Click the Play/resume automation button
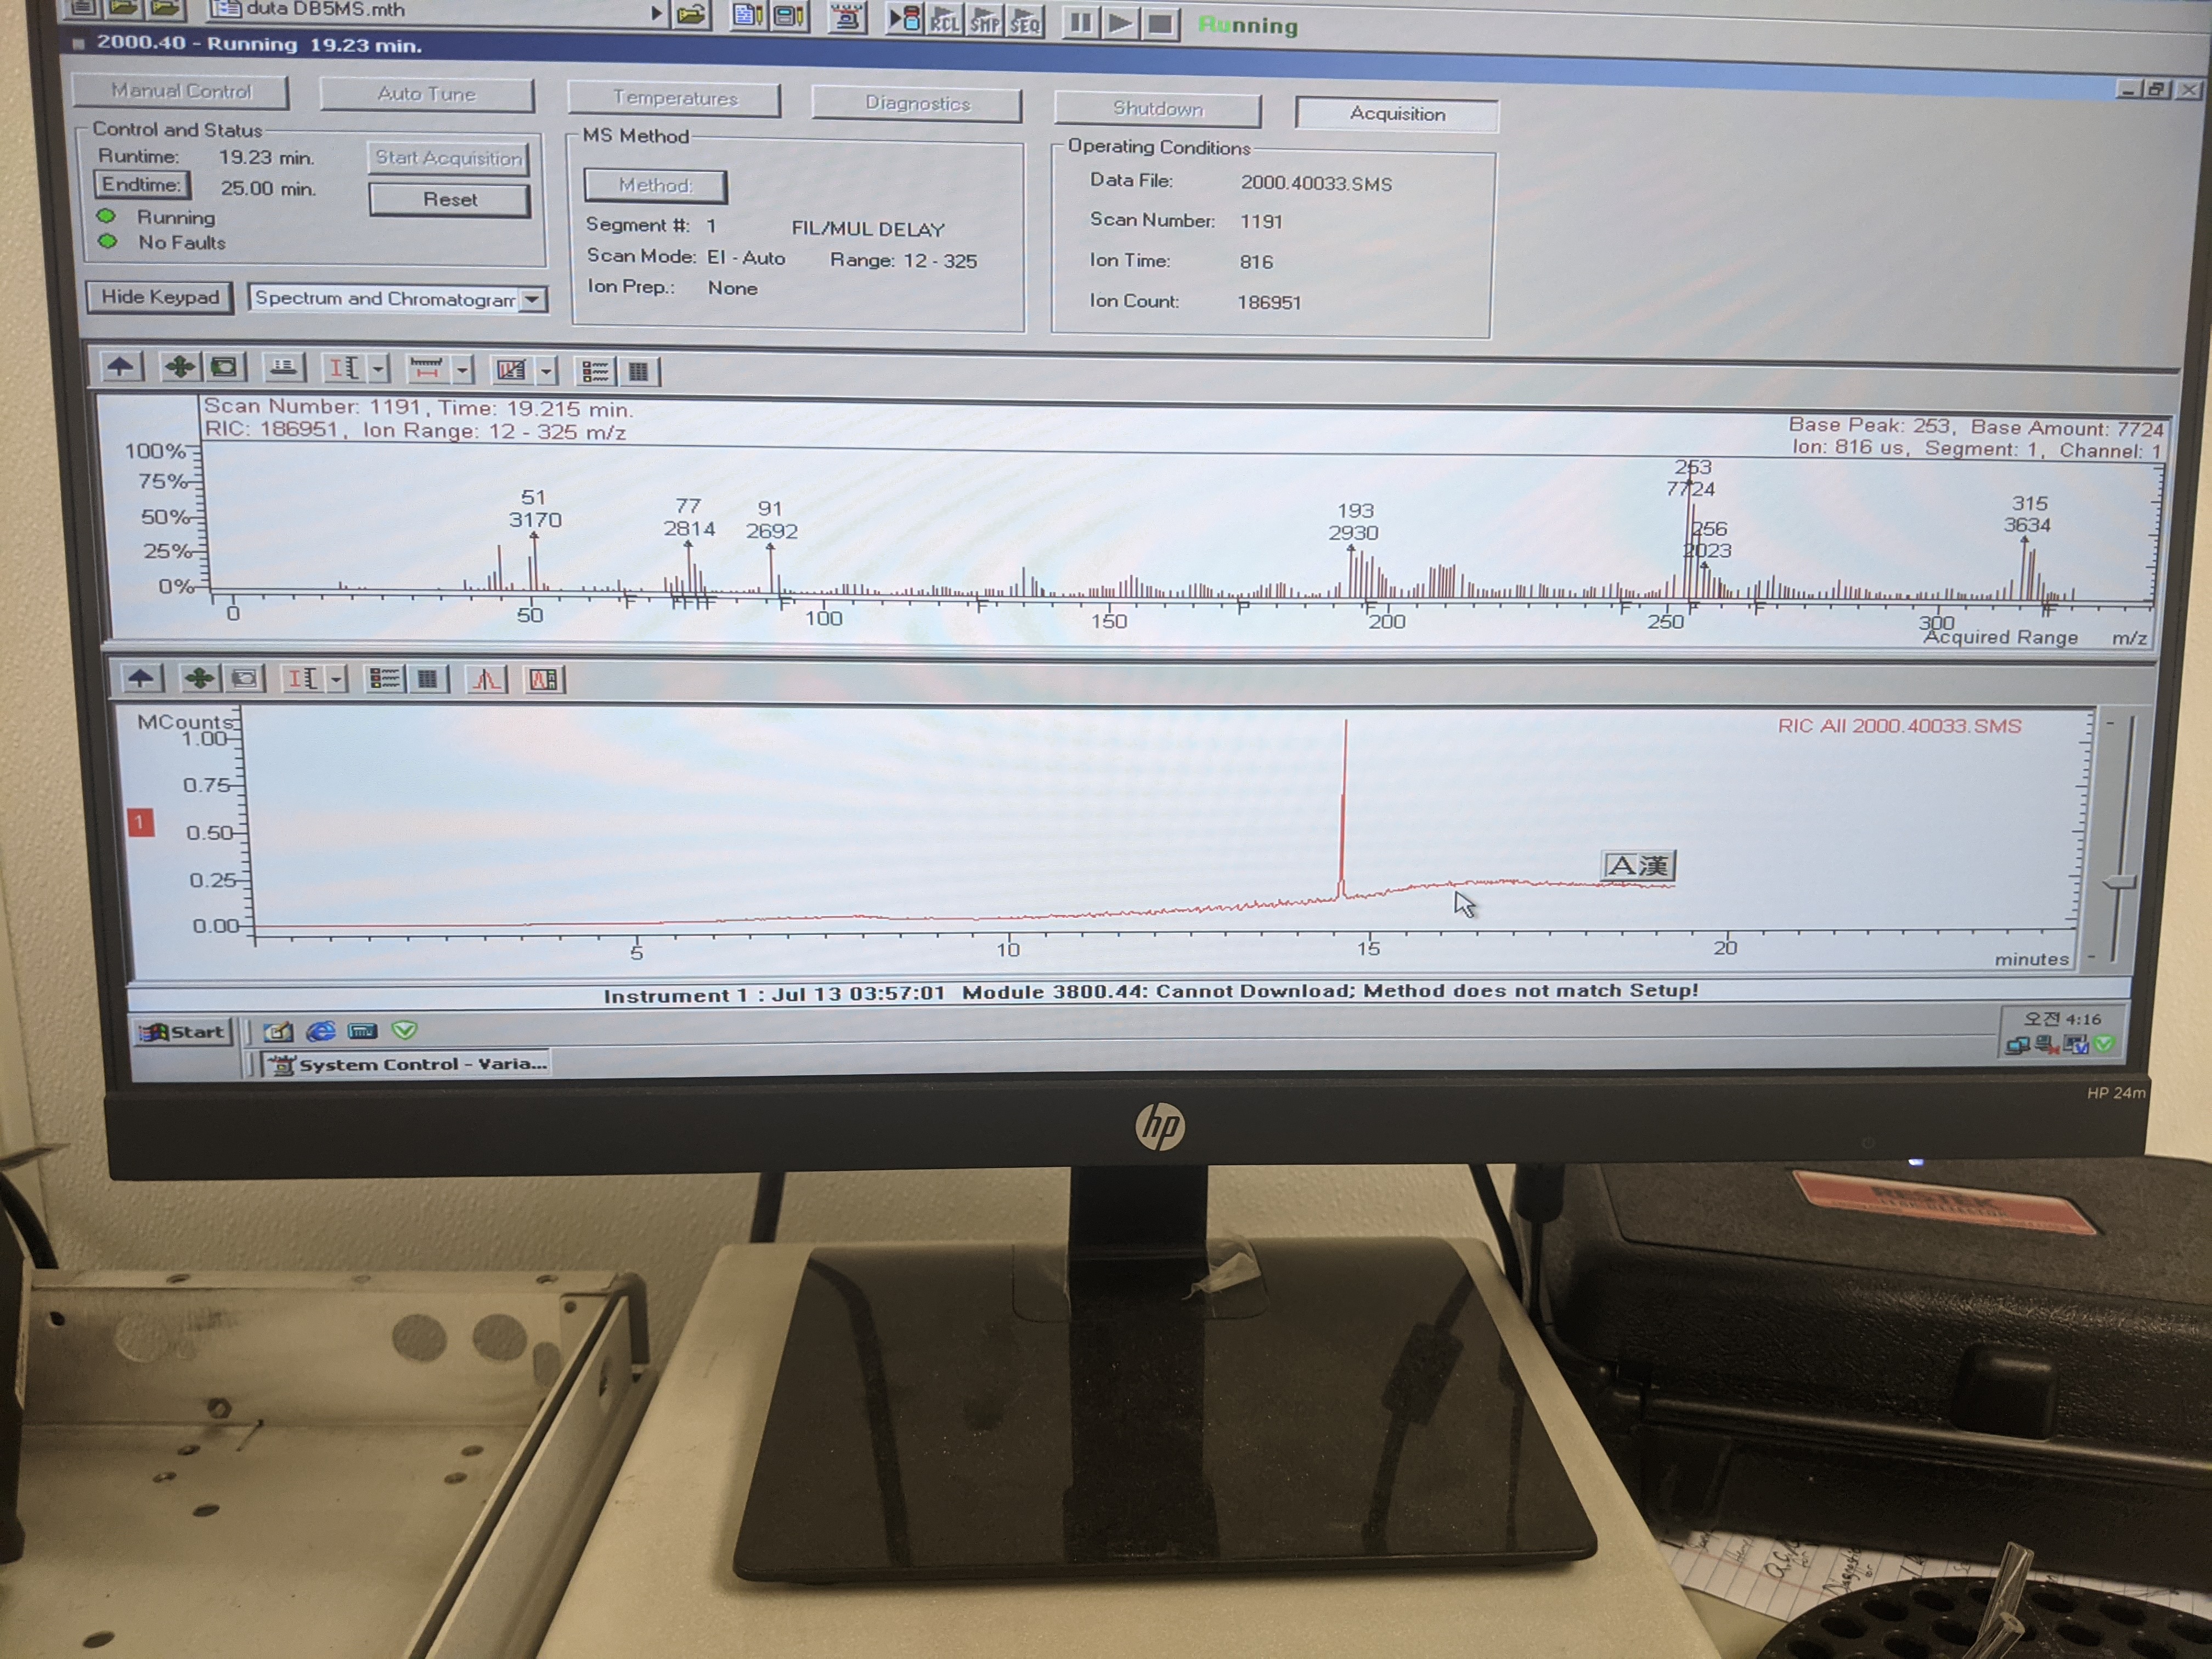This screenshot has width=2212, height=1659. click(x=1120, y=23)
